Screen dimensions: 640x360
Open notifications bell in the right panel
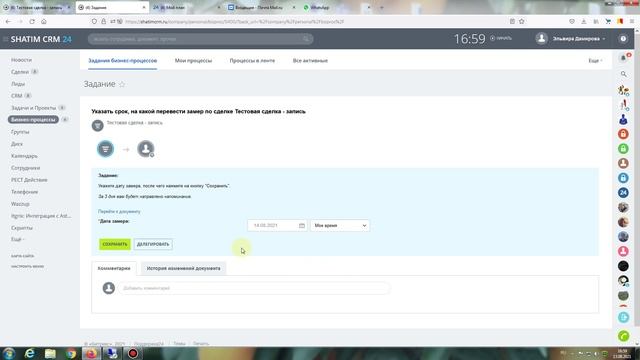coord(624,58)
